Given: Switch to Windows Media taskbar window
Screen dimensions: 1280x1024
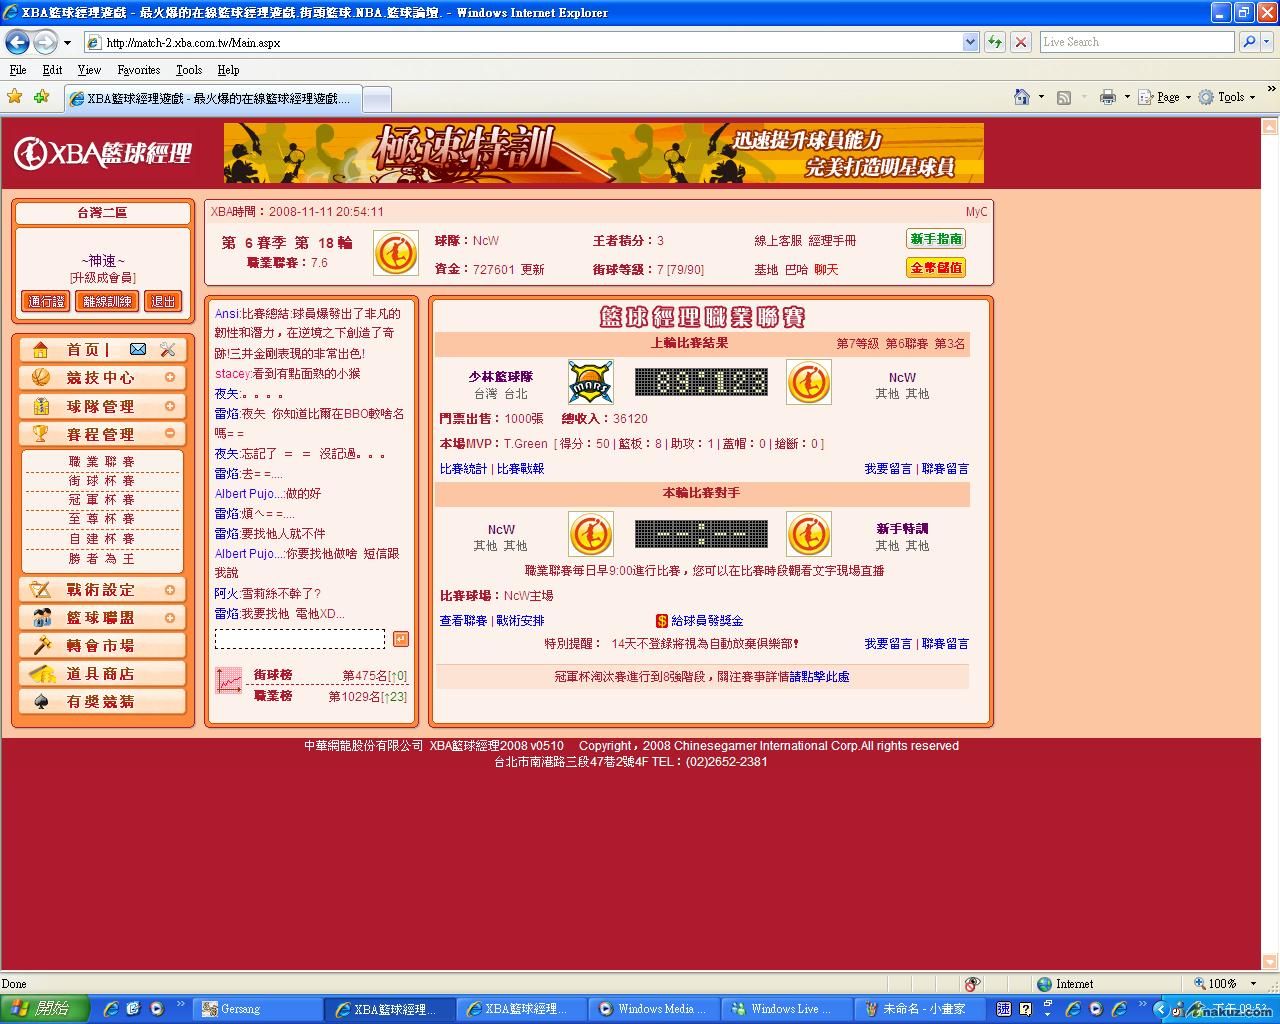Looking at the screenshot, I should (x=654, y=1009).
